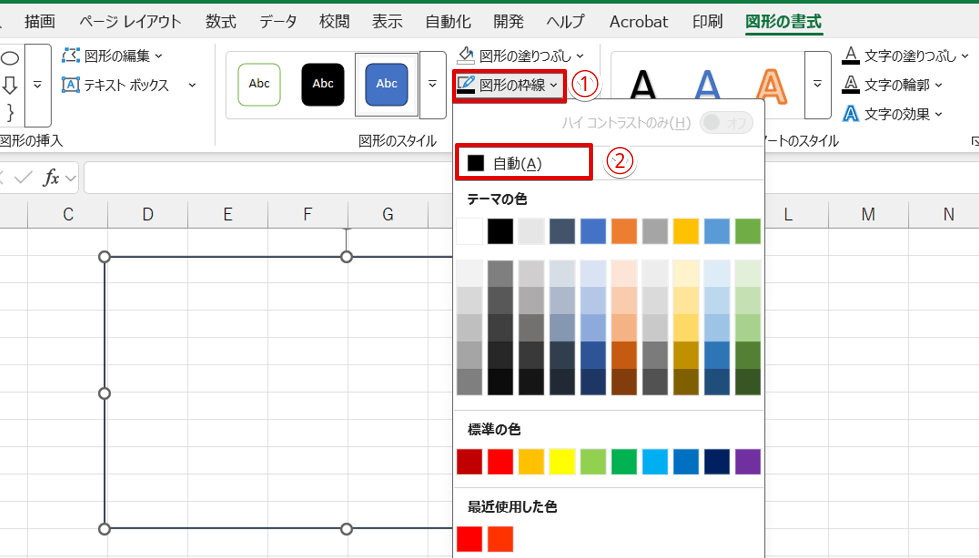This screenshot has width=979, height=558.
Task: Click the edit shape points icon
Action: [x=71, y=56]
